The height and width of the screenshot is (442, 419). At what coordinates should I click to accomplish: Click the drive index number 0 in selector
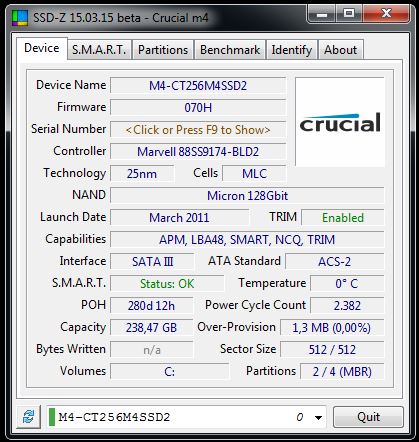[x=300, y=417]
